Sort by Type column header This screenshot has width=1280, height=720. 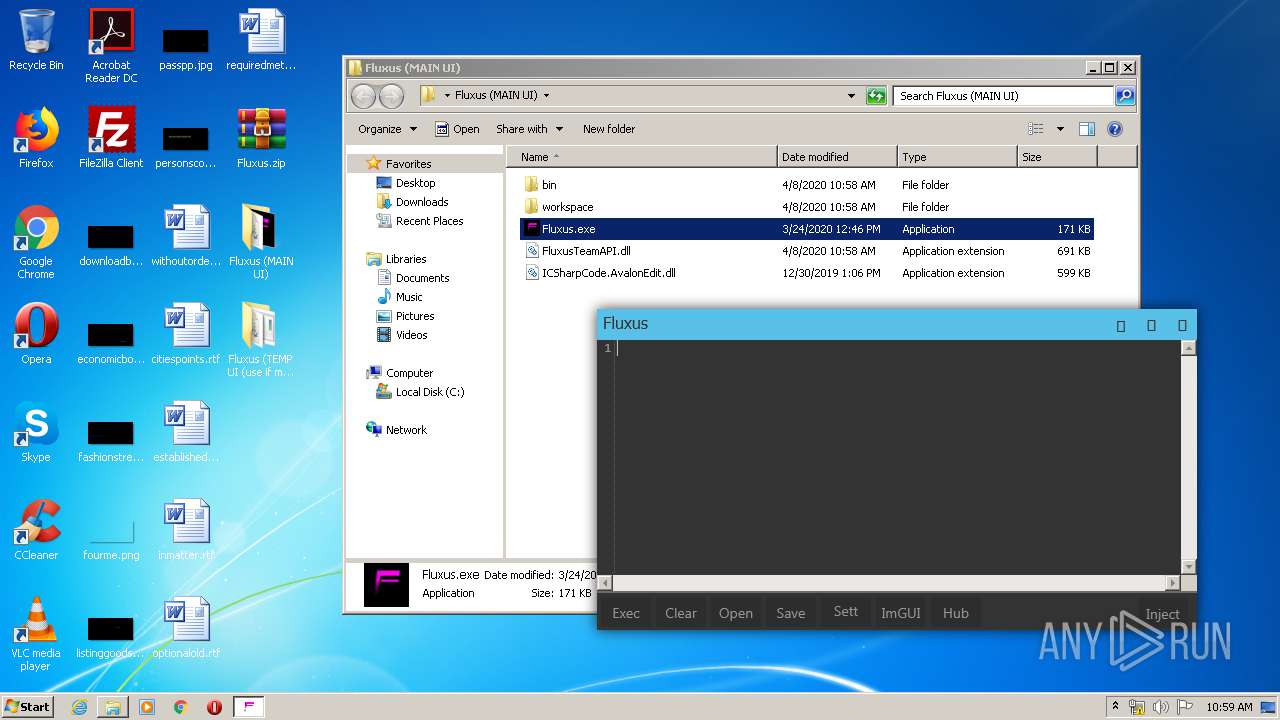click(957, 157)
